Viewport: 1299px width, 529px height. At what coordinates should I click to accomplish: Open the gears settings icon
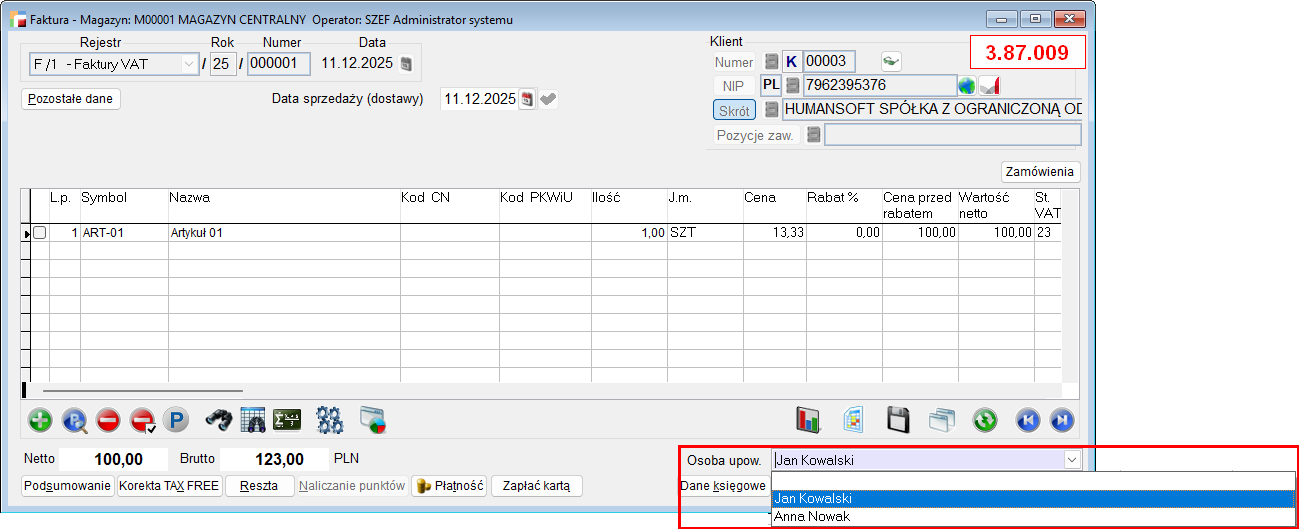(x=329, y=420)
